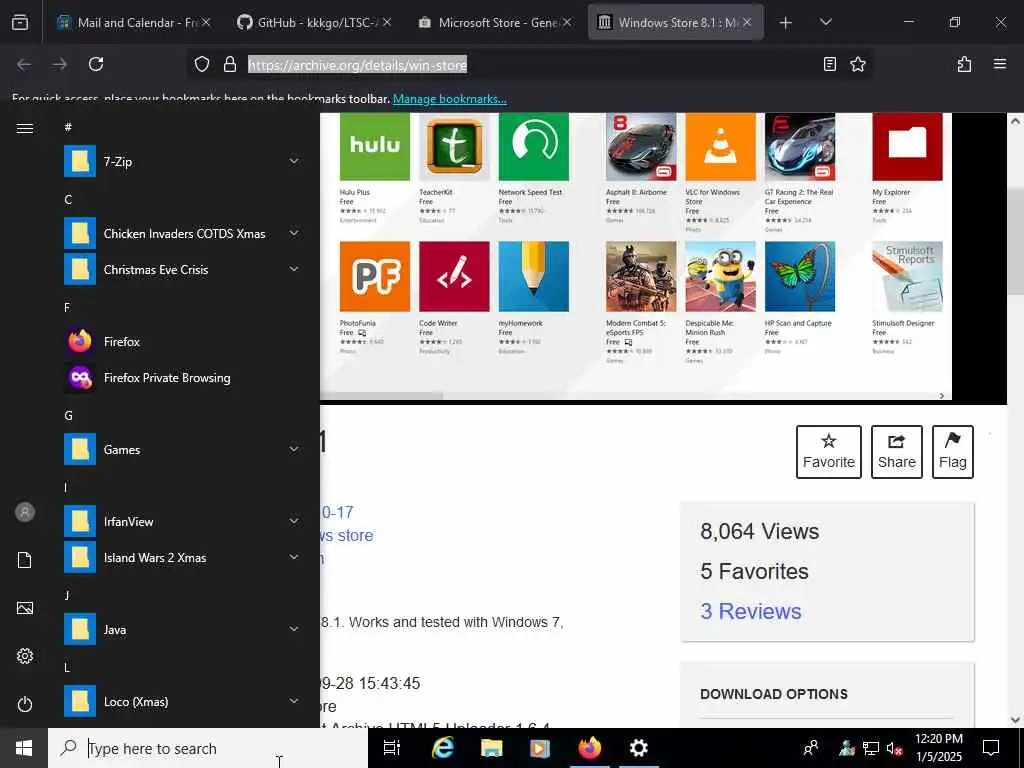
Task: Open Manage bookmarks link
Action: [449, 99]
